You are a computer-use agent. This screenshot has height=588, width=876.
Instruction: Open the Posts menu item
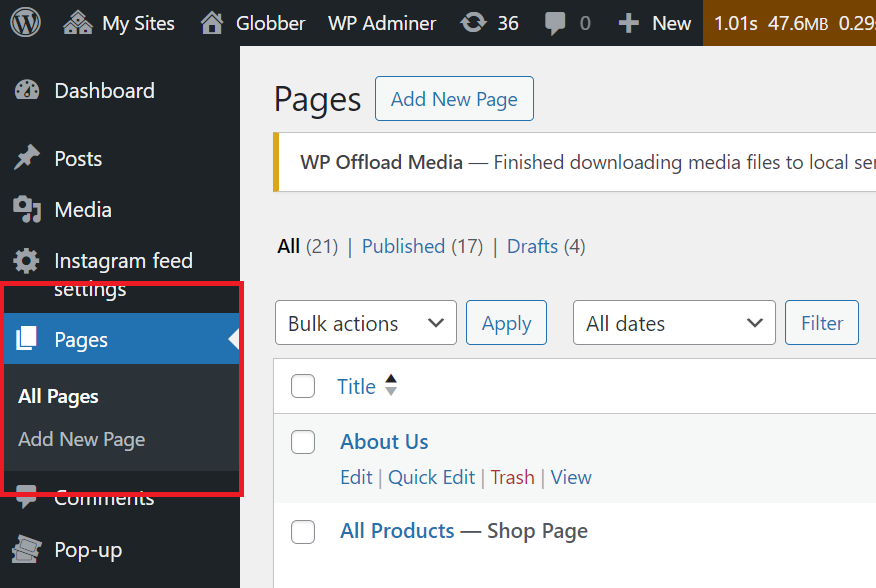coord(78,159)
